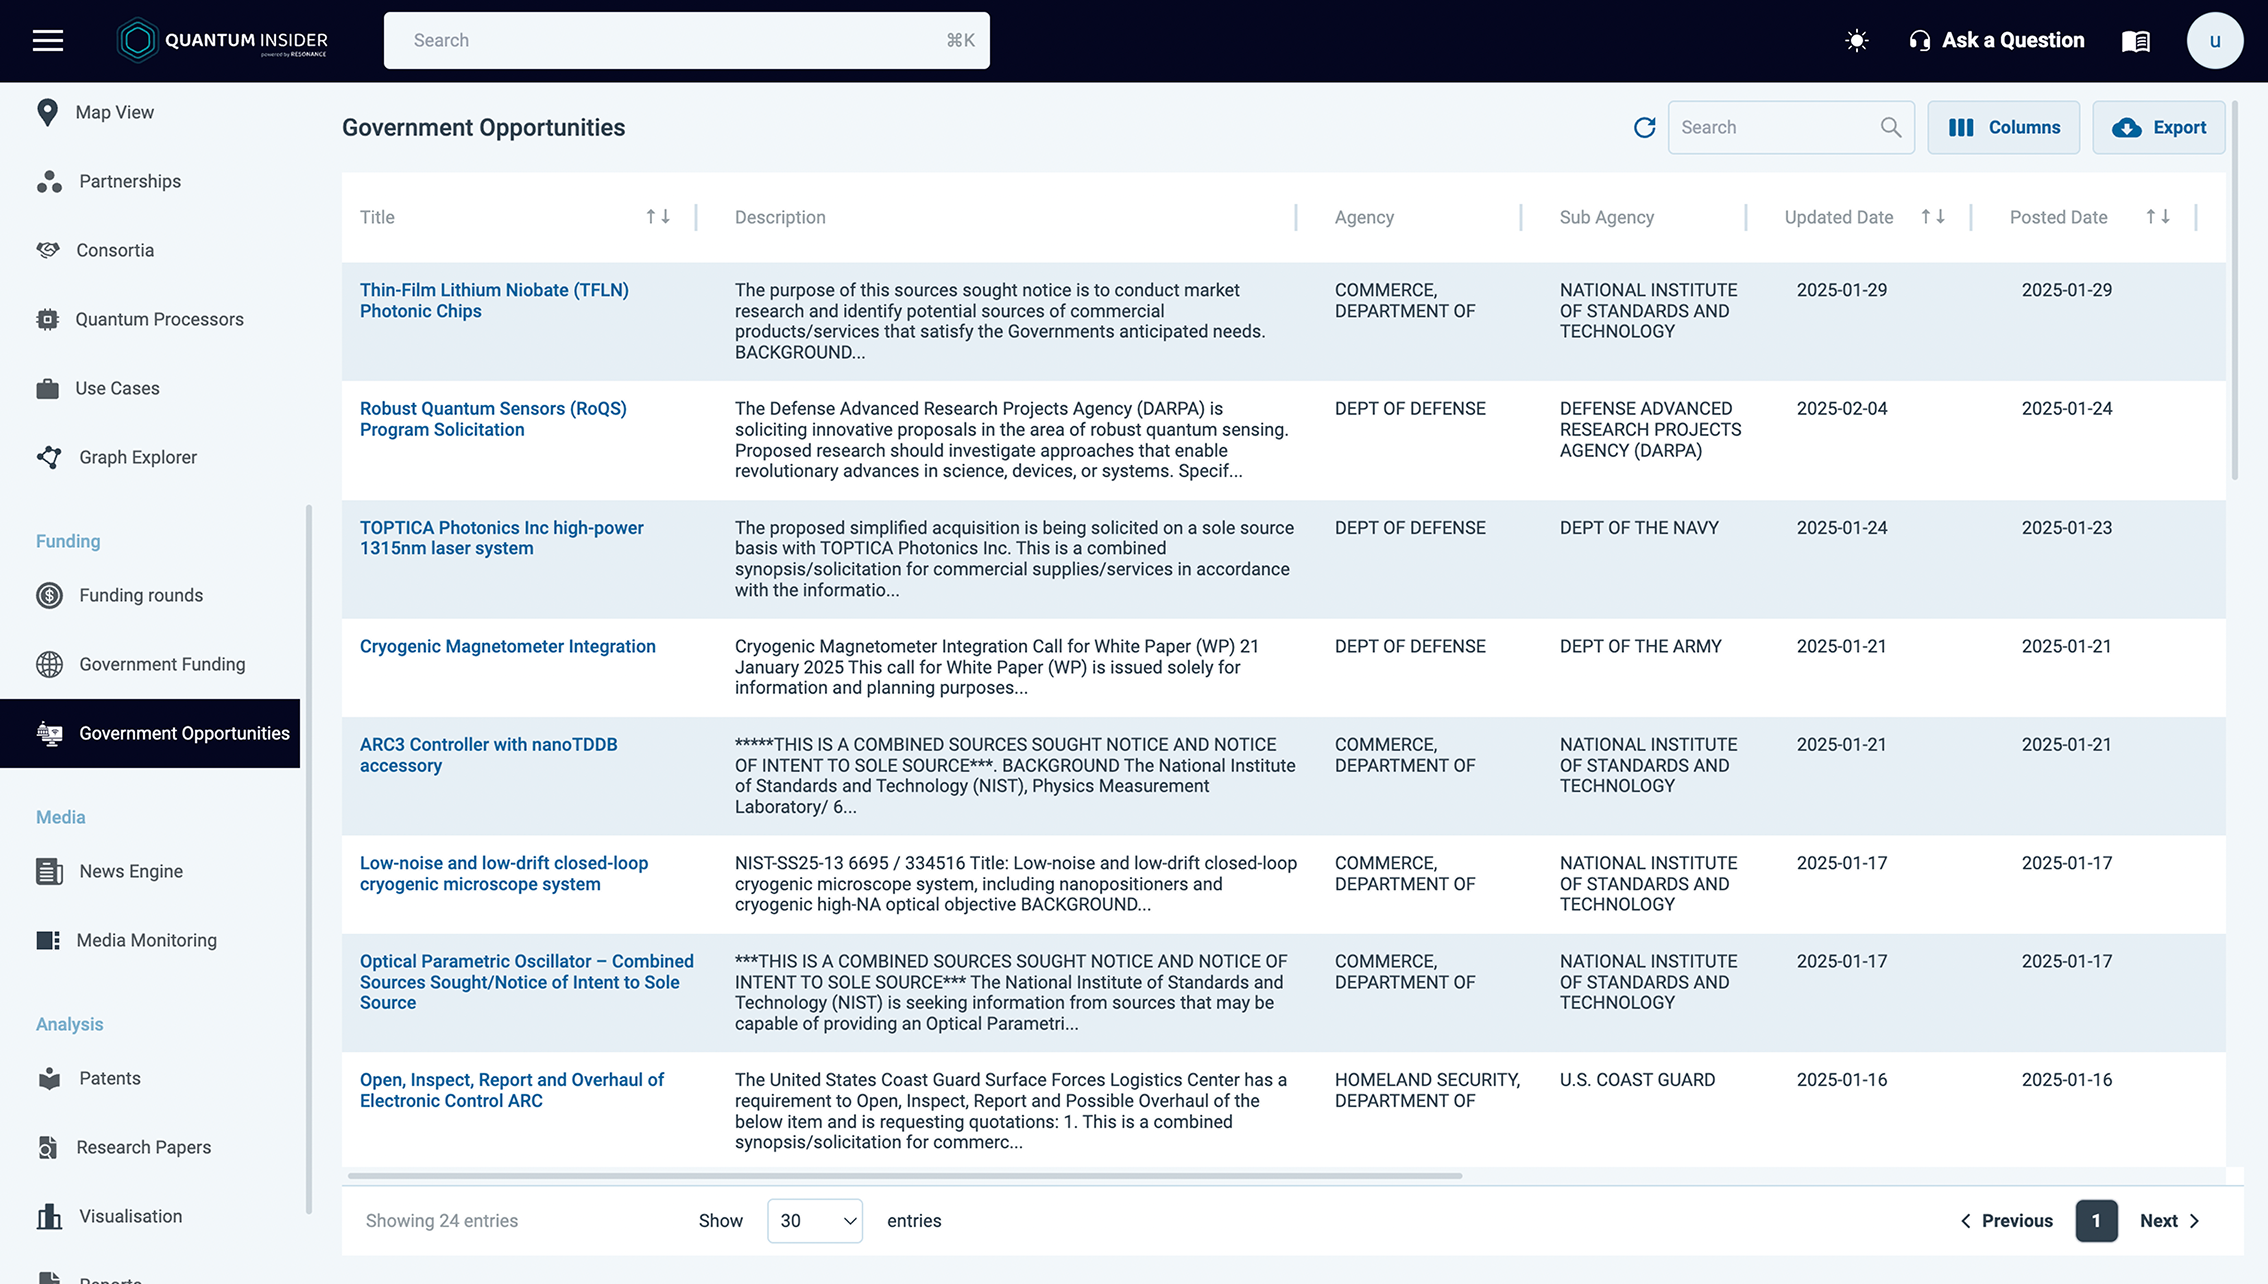The height and width of the screenshot is (1284, 2268).
Task: Sort by Title column arrows
Action: 657,216
